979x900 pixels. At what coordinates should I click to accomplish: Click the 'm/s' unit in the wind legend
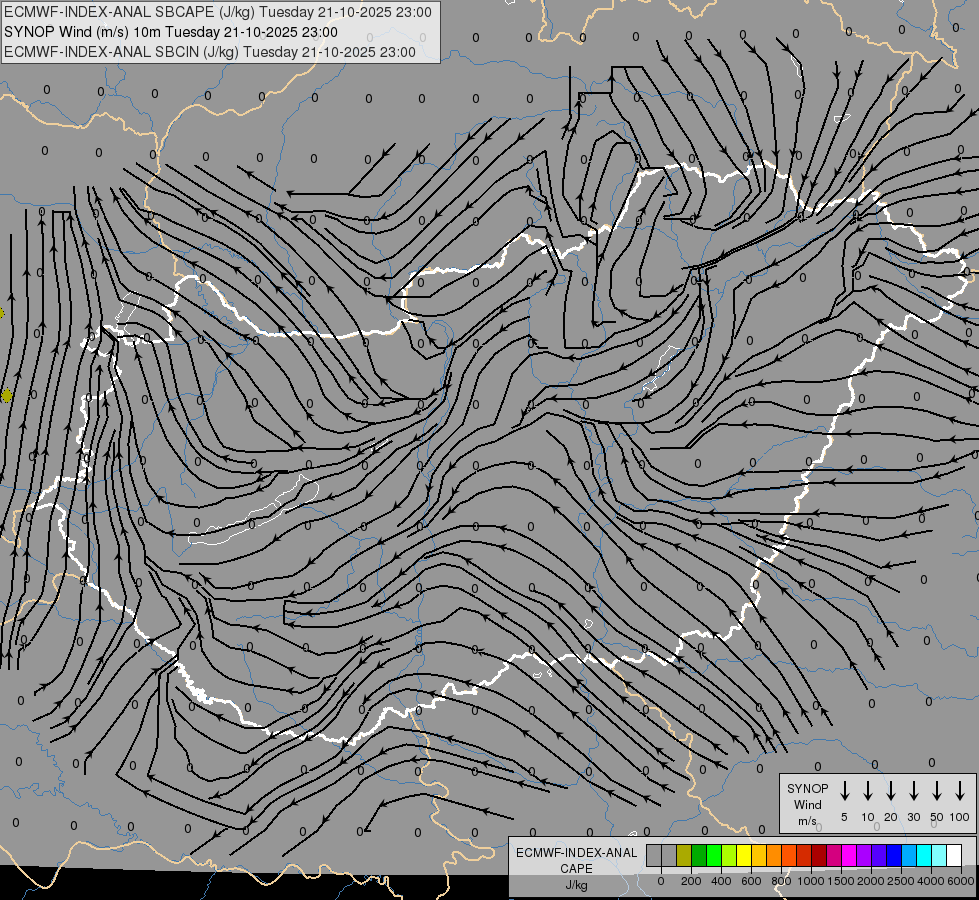807,821
